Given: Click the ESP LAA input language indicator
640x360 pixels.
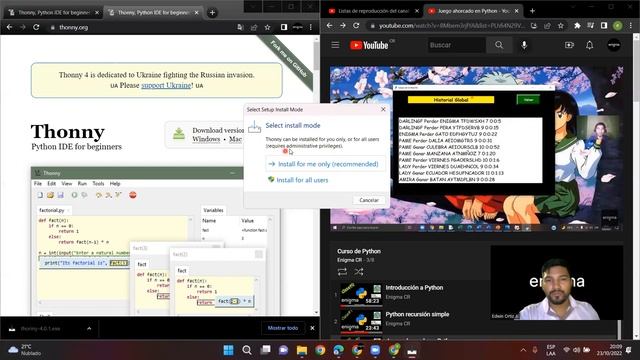Looking at the screenshot, I should pyautogui.click(x=551, y=350).
